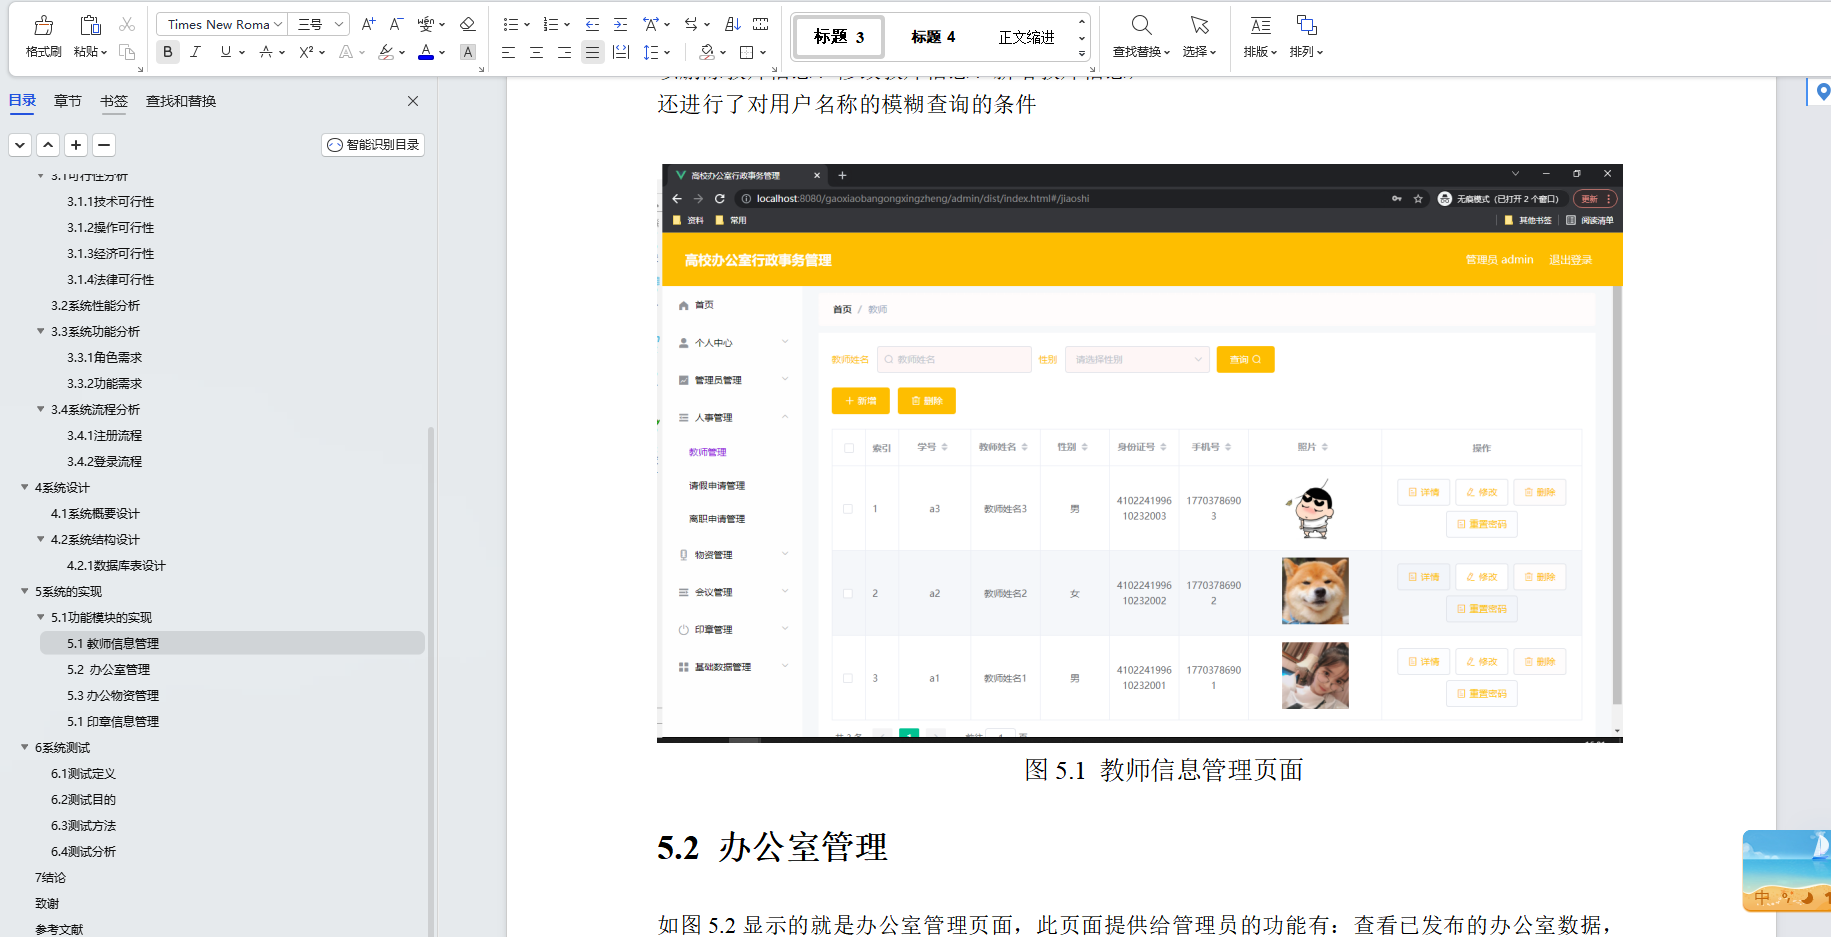Switch to 查找和替换 tab
This screenshot has height=937, width=1831.
(x=181, y=101)
